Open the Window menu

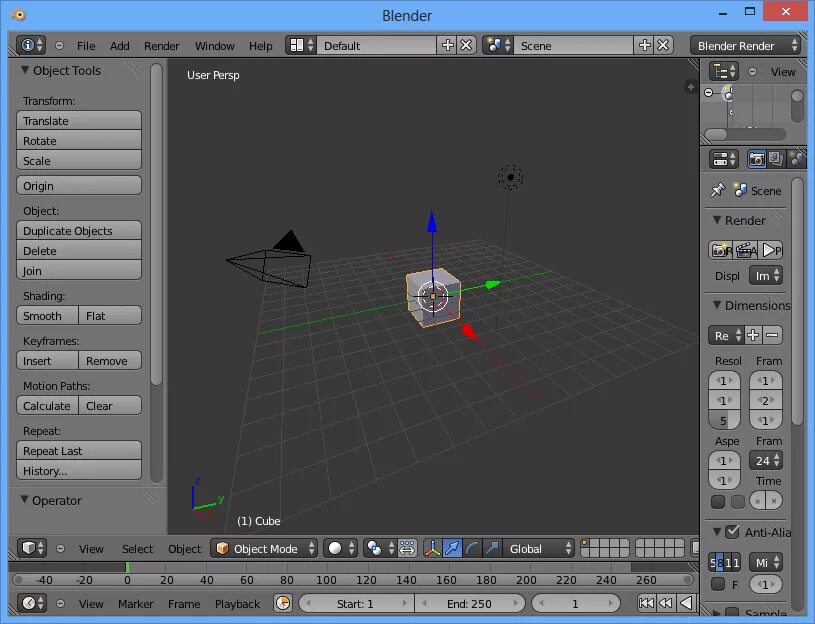coord(215,46)
